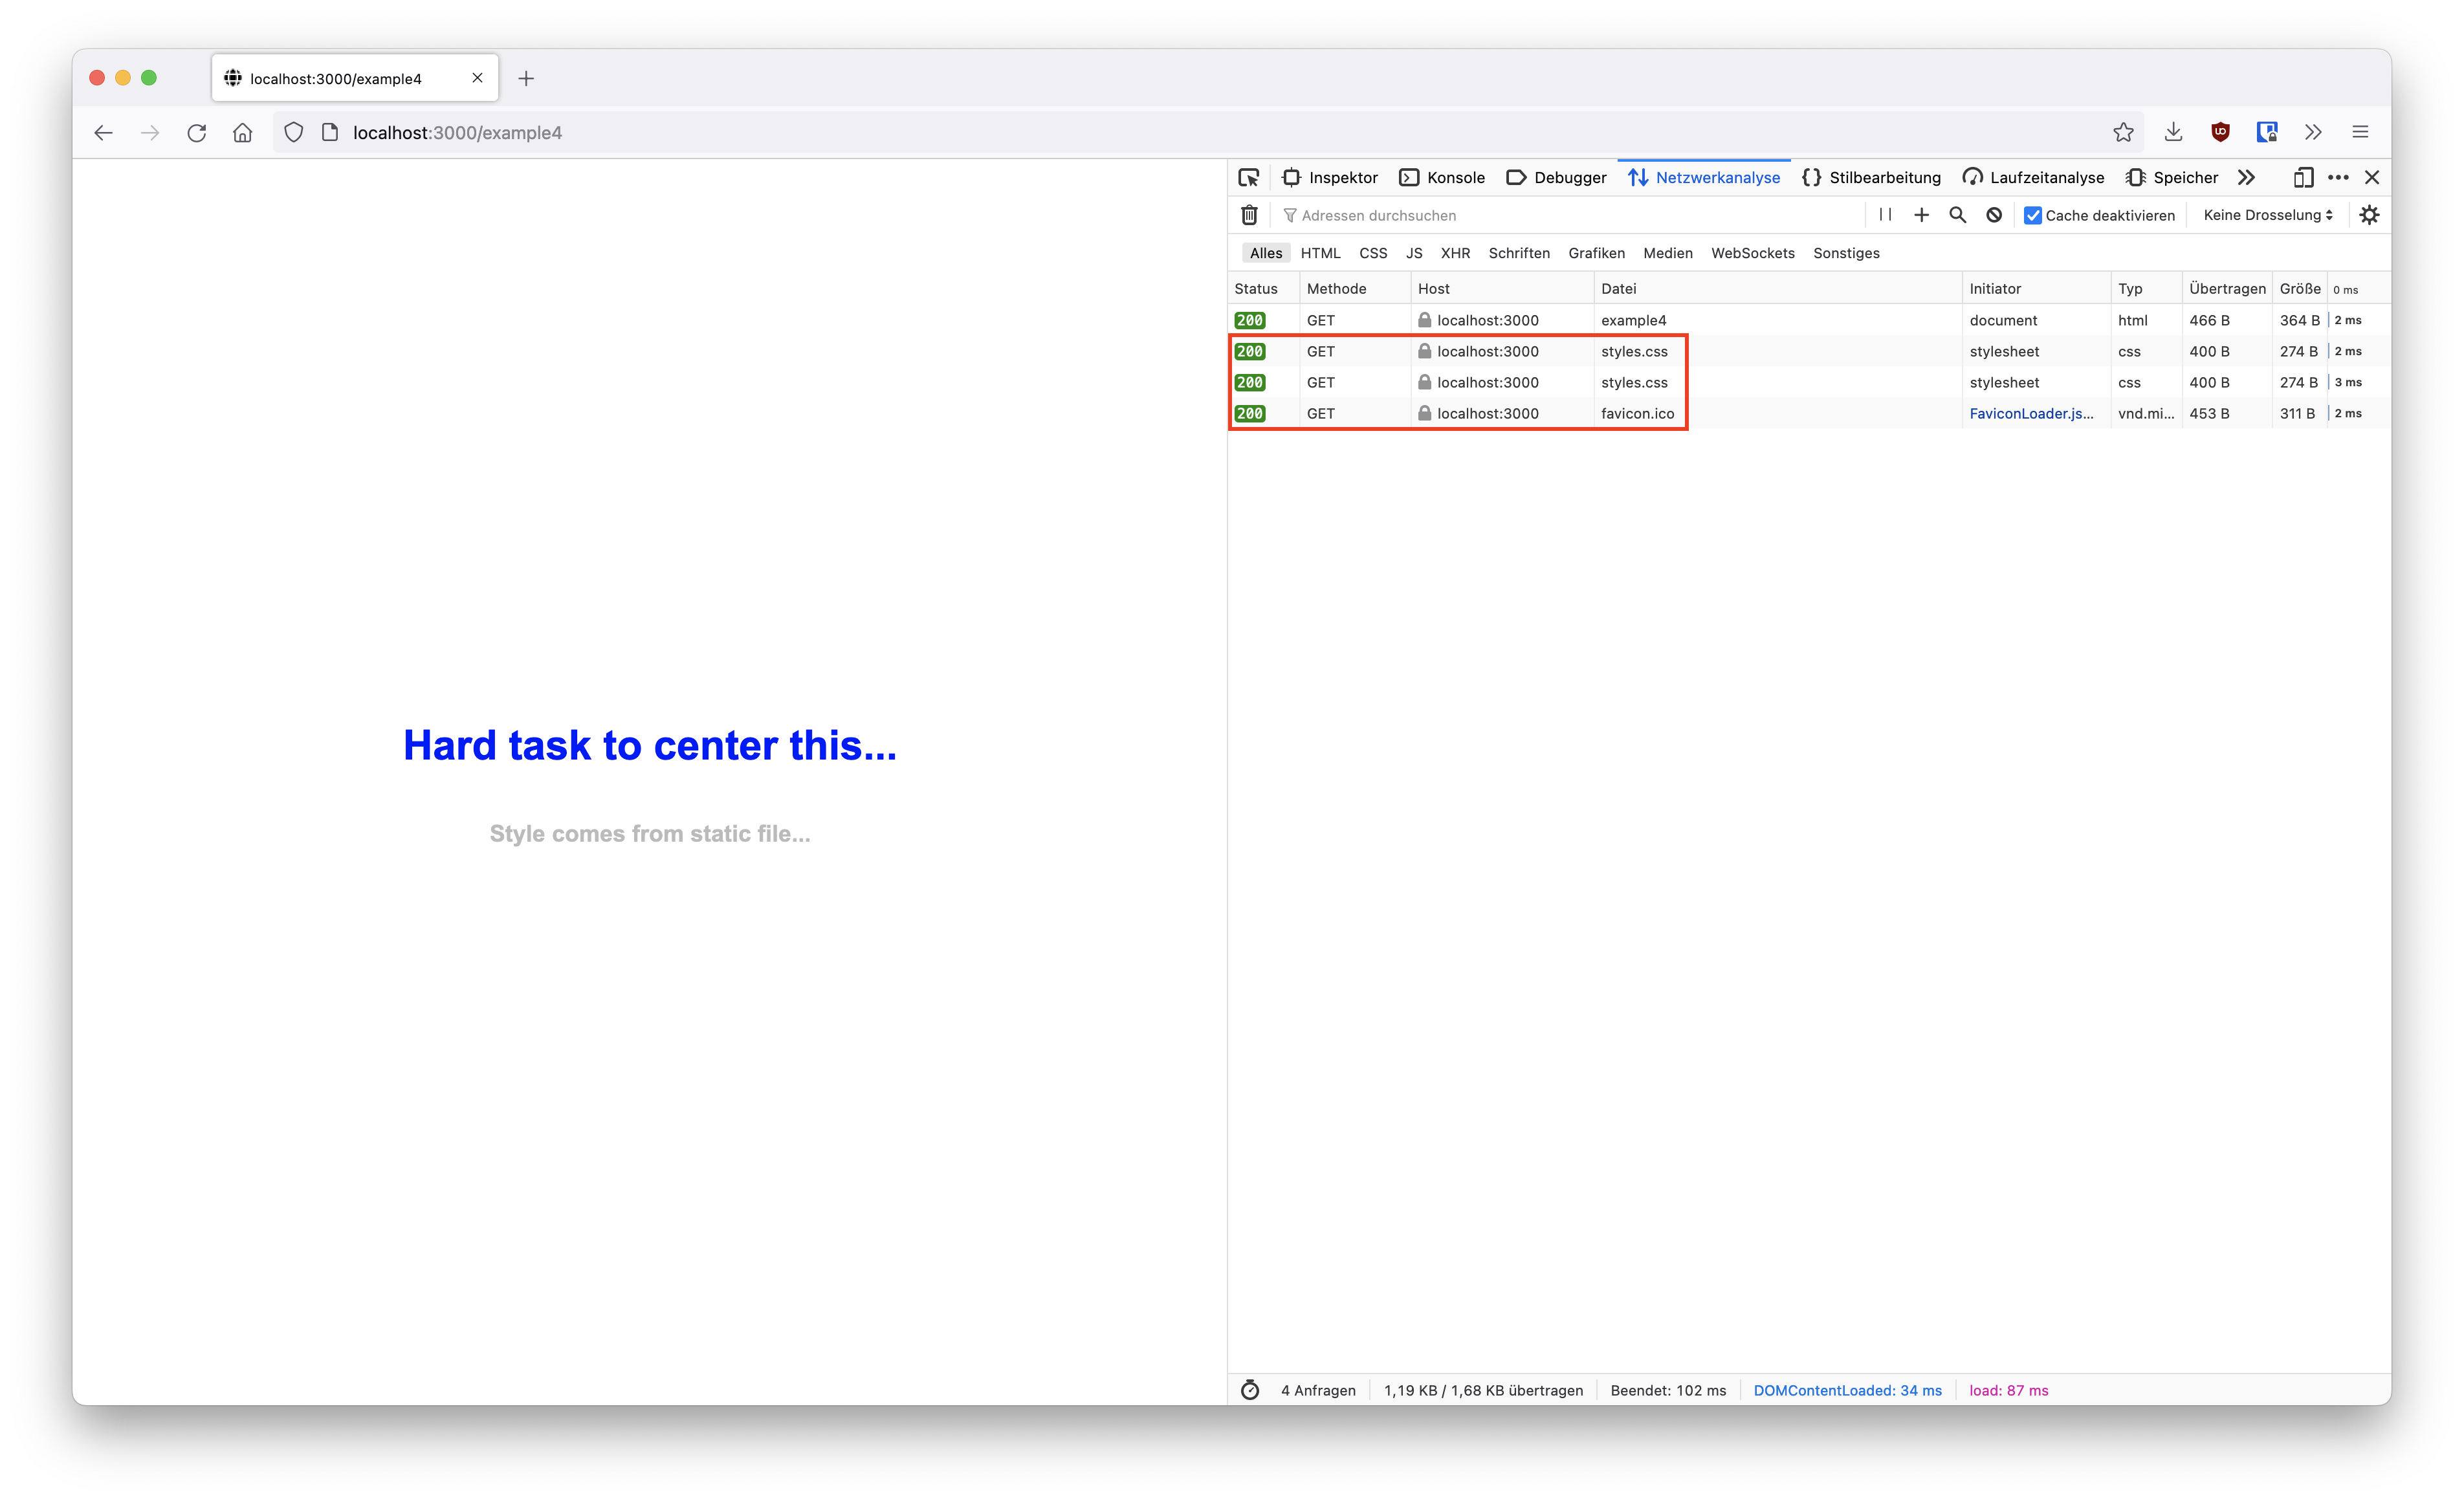Viewport: 2464px width, 1501px height.
Task: Click the element picker icon in devtools
Action: coord(1248,177)
